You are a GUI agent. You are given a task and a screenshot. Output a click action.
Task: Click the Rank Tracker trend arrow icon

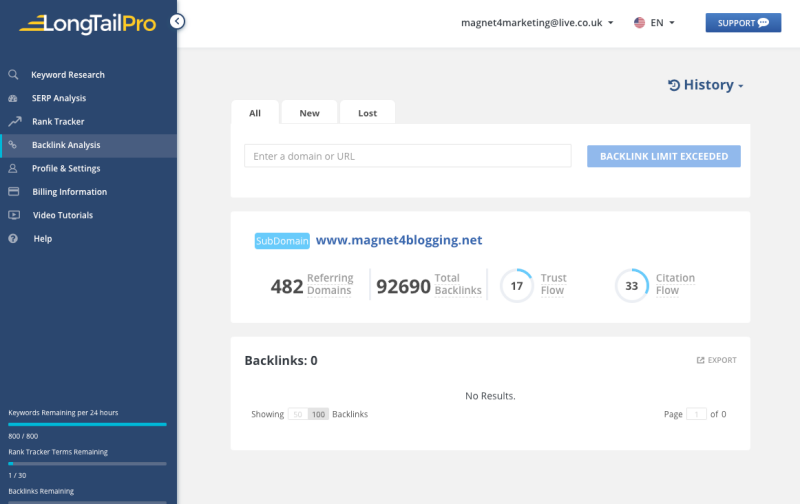click(15, 121)
